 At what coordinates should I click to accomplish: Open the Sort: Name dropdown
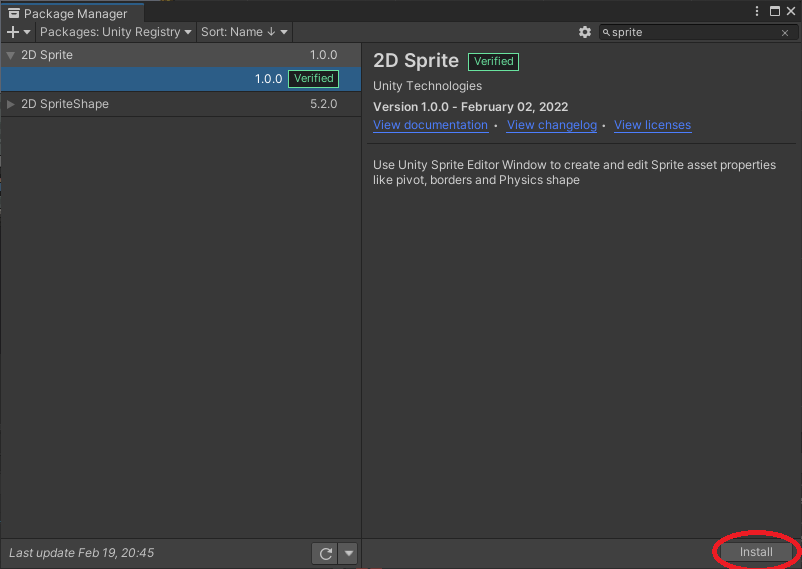coord(244,32)
